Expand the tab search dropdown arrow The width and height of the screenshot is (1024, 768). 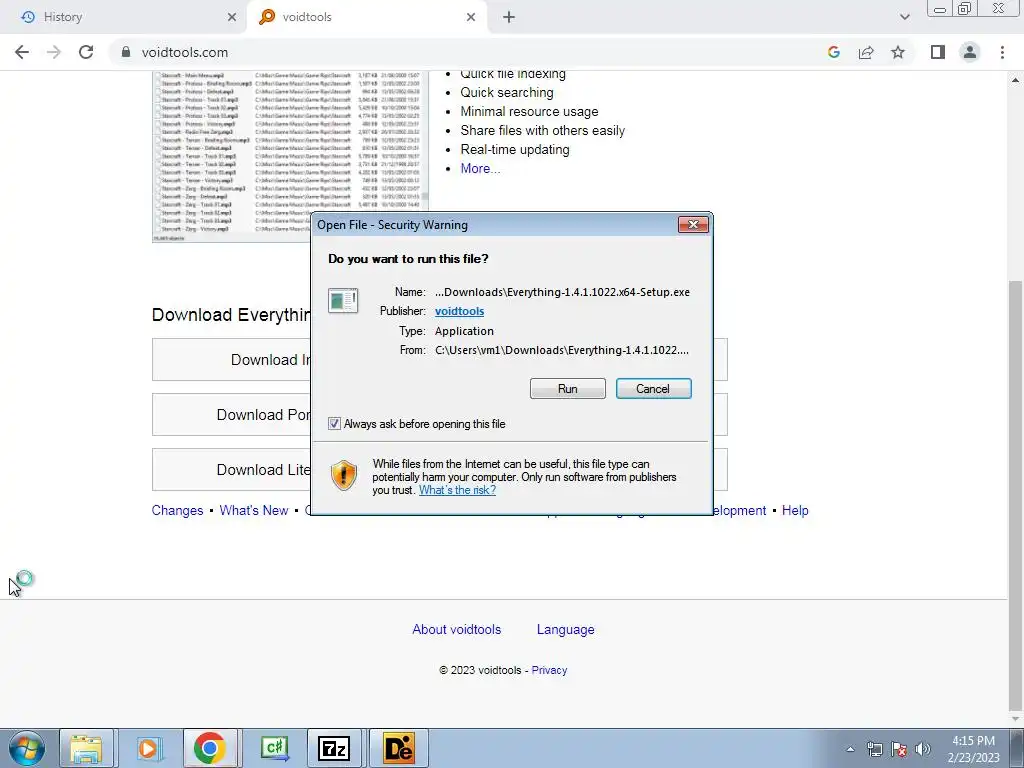point(904,17)
